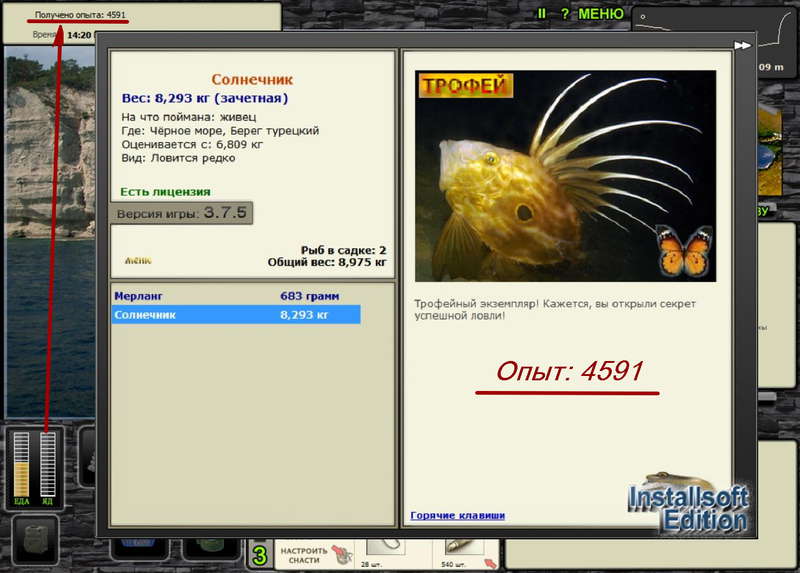
Task: Click the Трофейный экземпляр message text
Action: point(555,310)
